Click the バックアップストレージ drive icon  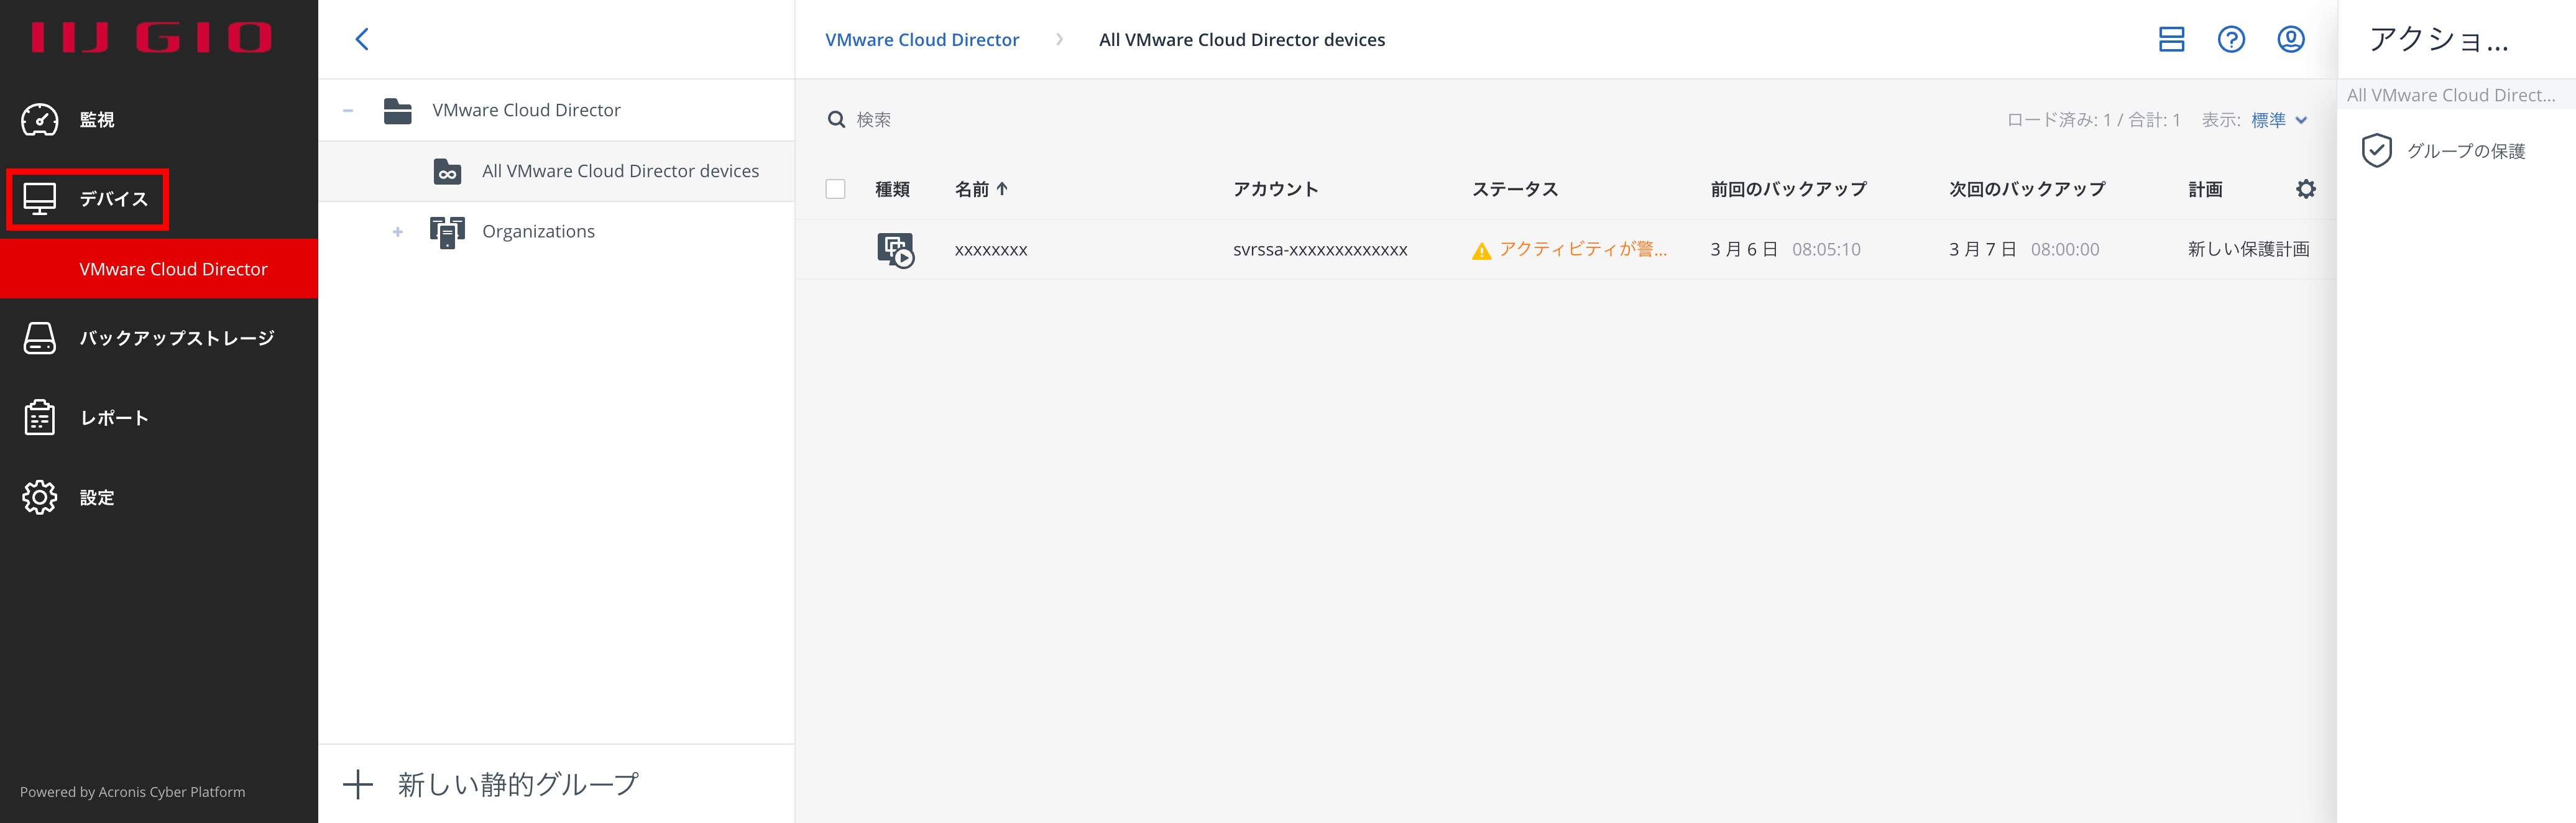(x=40, y=338)
